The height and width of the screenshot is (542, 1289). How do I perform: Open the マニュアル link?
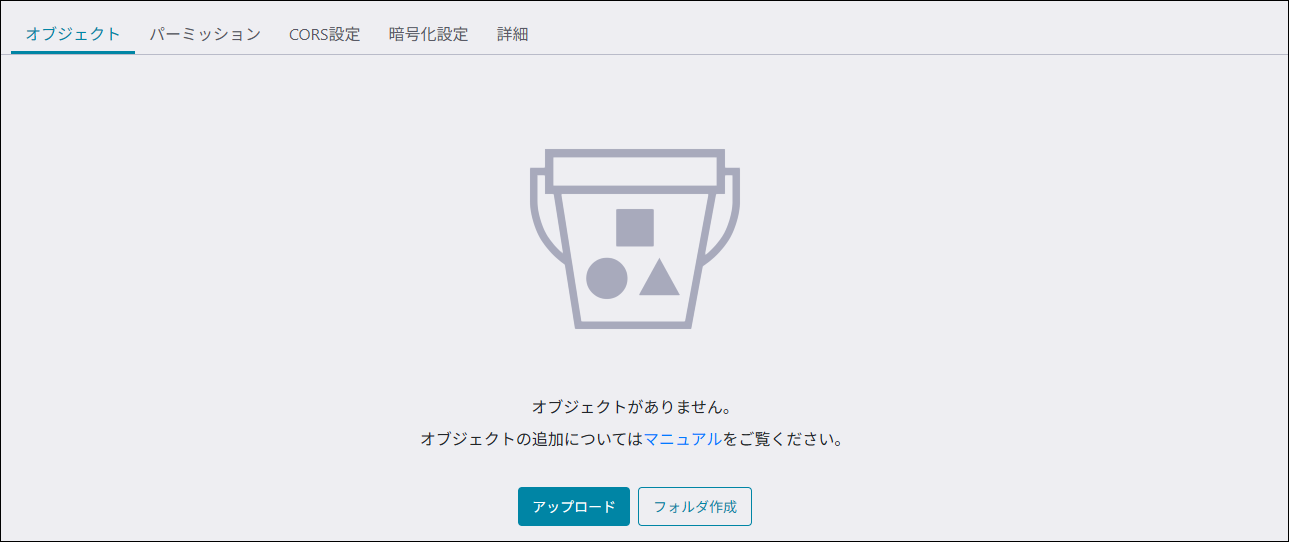tap(682, 439)
